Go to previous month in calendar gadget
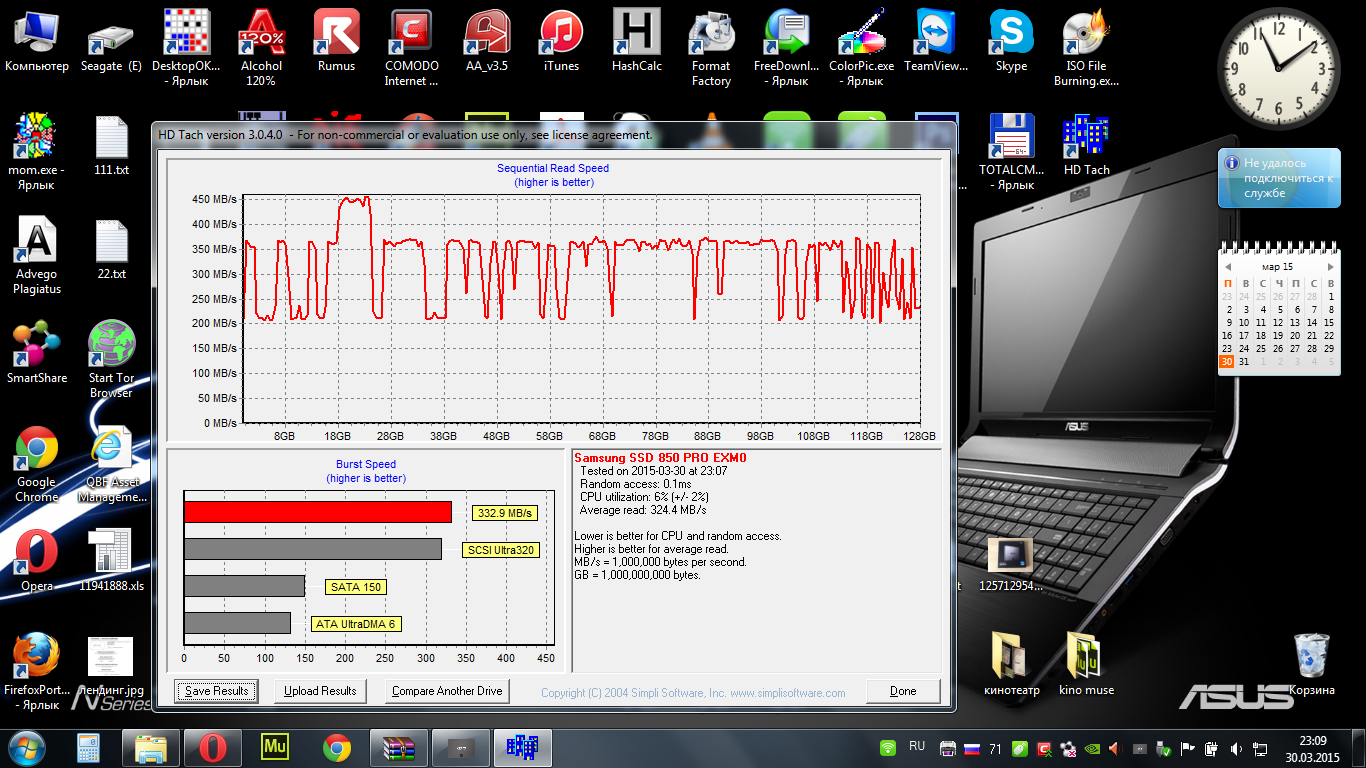Screen dimensions: 1366x768 point(1226,268)
